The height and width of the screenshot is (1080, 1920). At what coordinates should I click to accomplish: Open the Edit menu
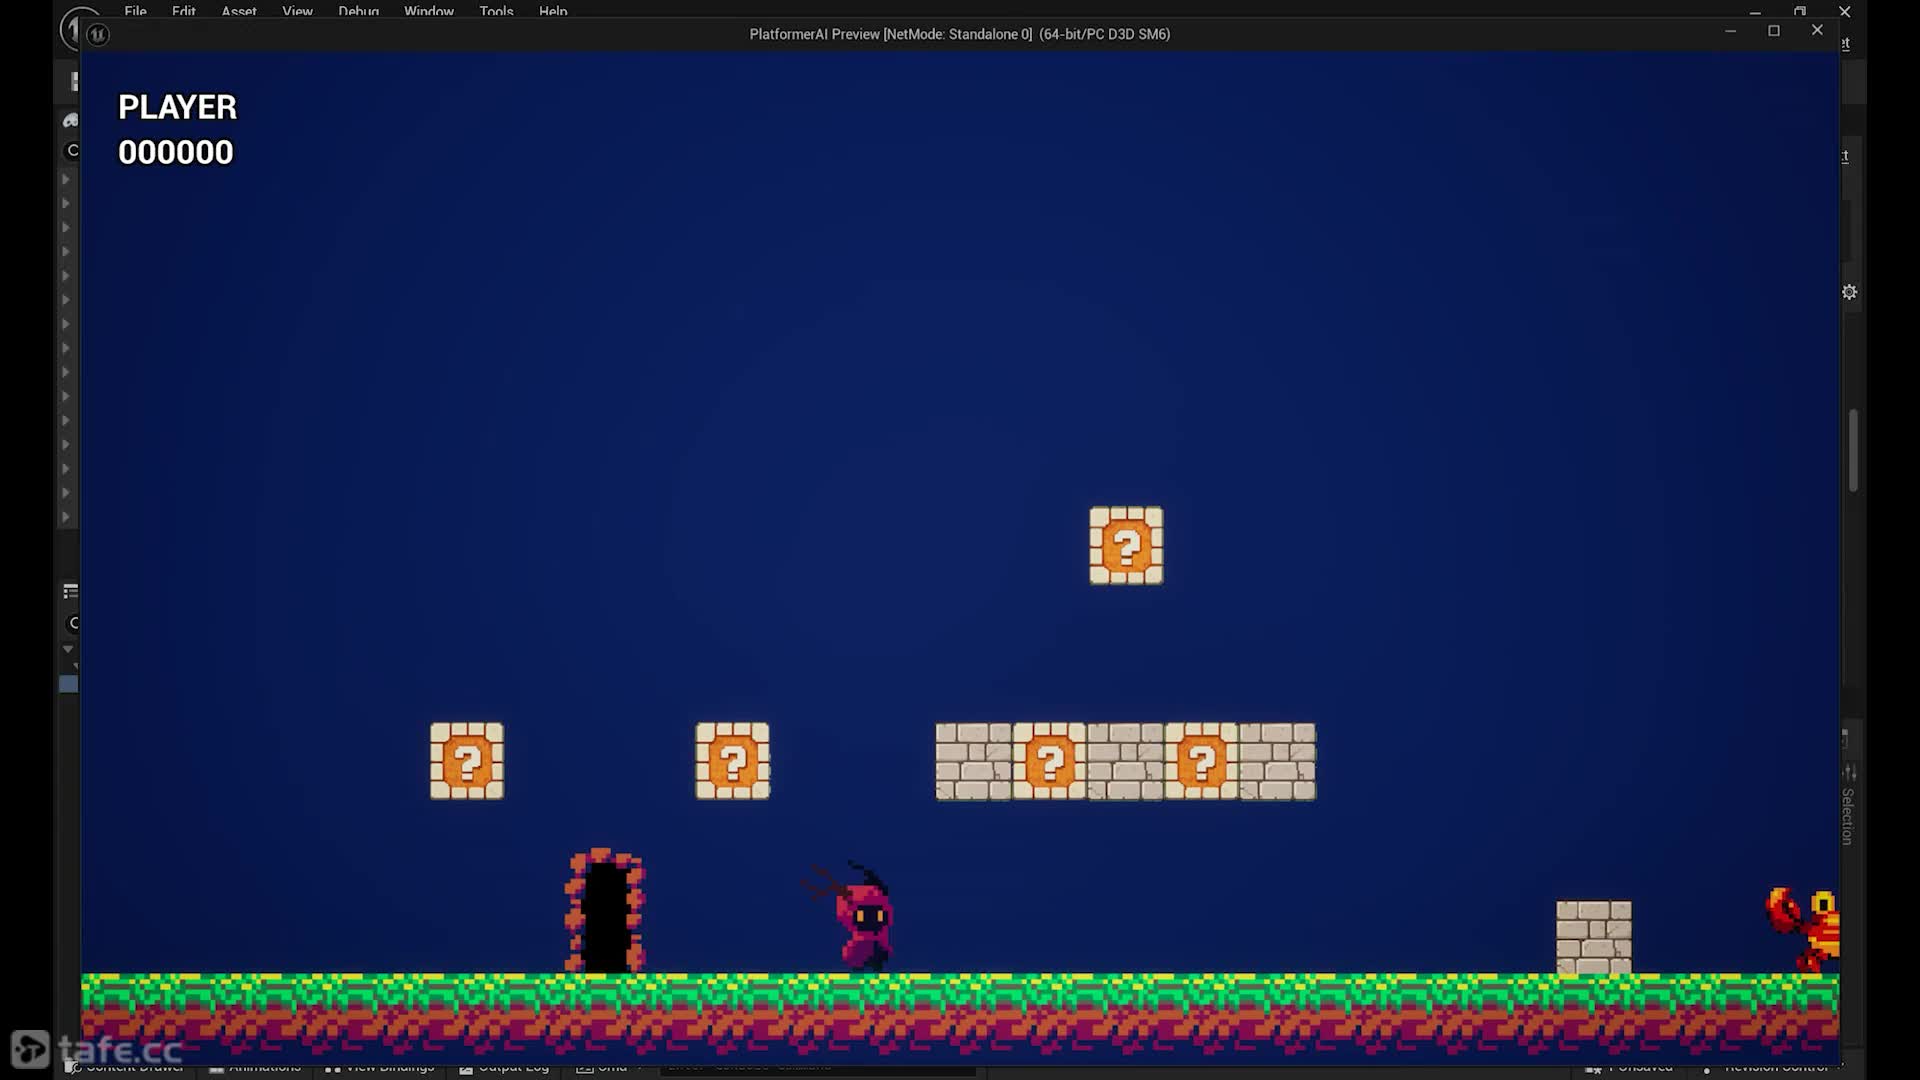(184, 11)
